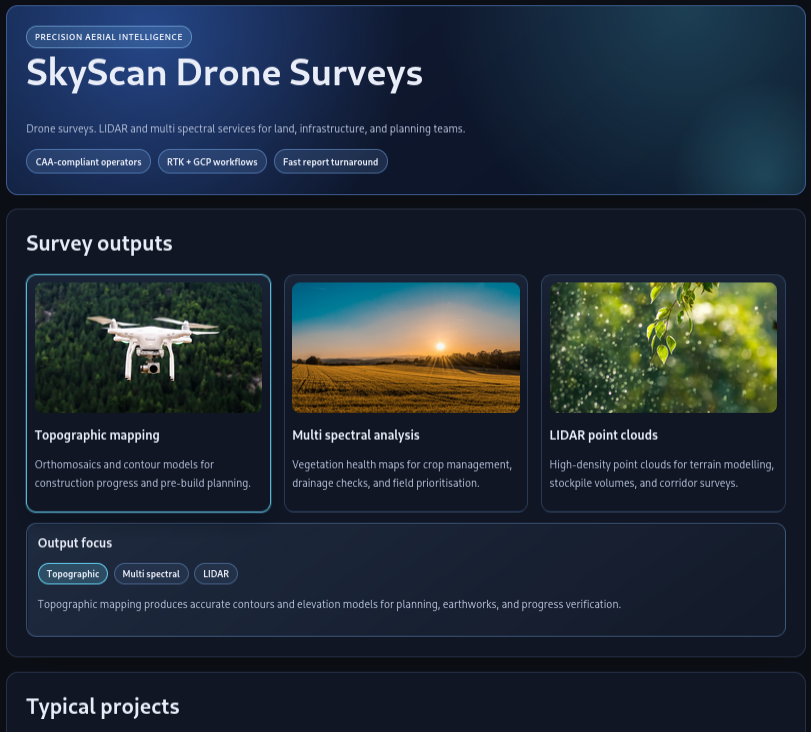Click the CAA-compliant operators badge
Image resolution: width=811 pixels, height=732 pixels.
point(88,161)
